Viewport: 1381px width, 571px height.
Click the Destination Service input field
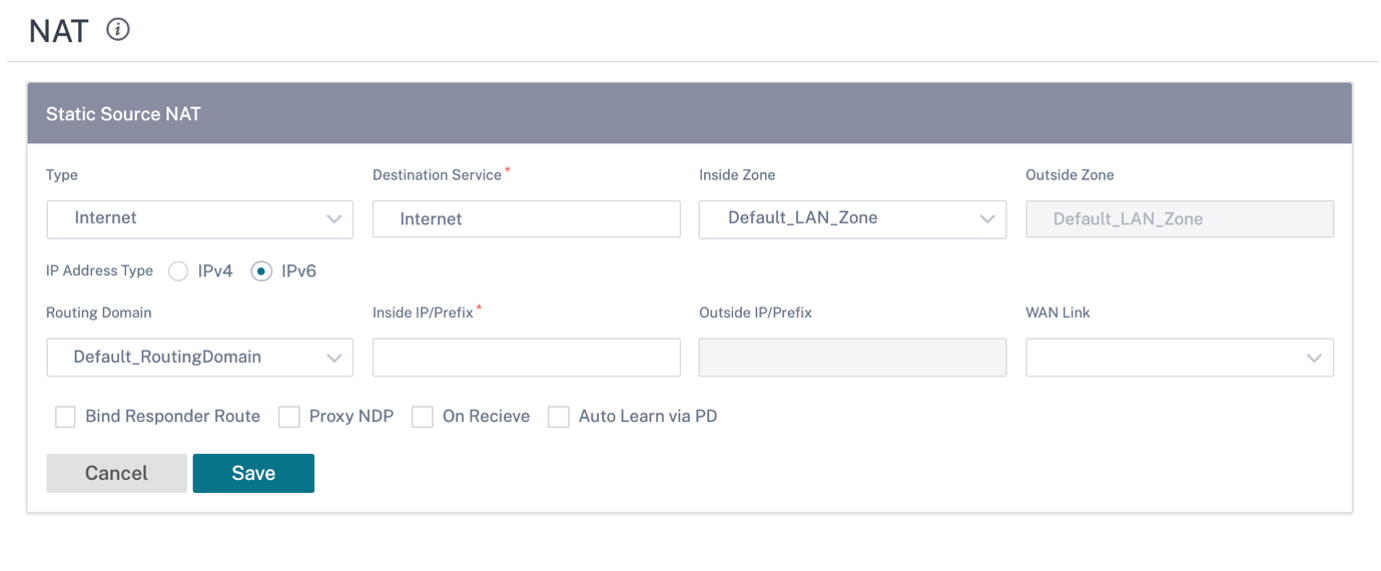[526, 219]
